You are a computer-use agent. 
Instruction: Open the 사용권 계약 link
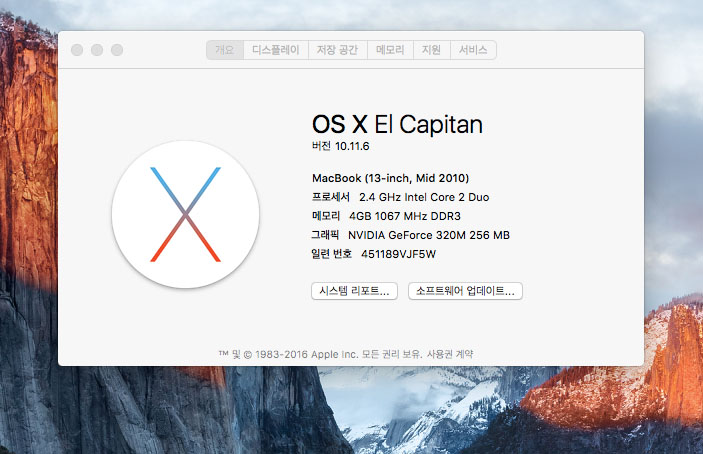pos(450,353)
